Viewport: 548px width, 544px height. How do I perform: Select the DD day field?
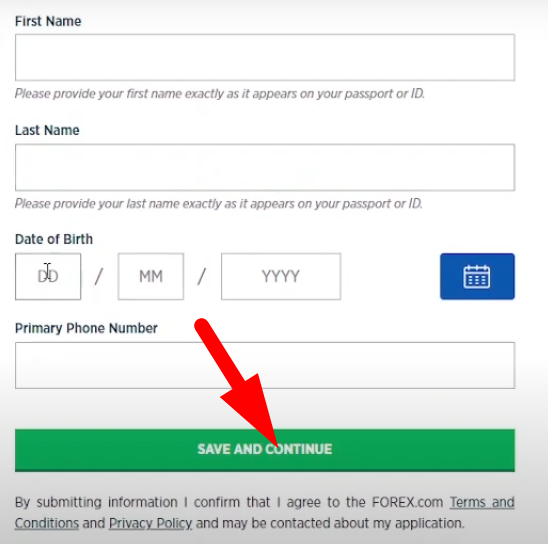pos(48,276)
